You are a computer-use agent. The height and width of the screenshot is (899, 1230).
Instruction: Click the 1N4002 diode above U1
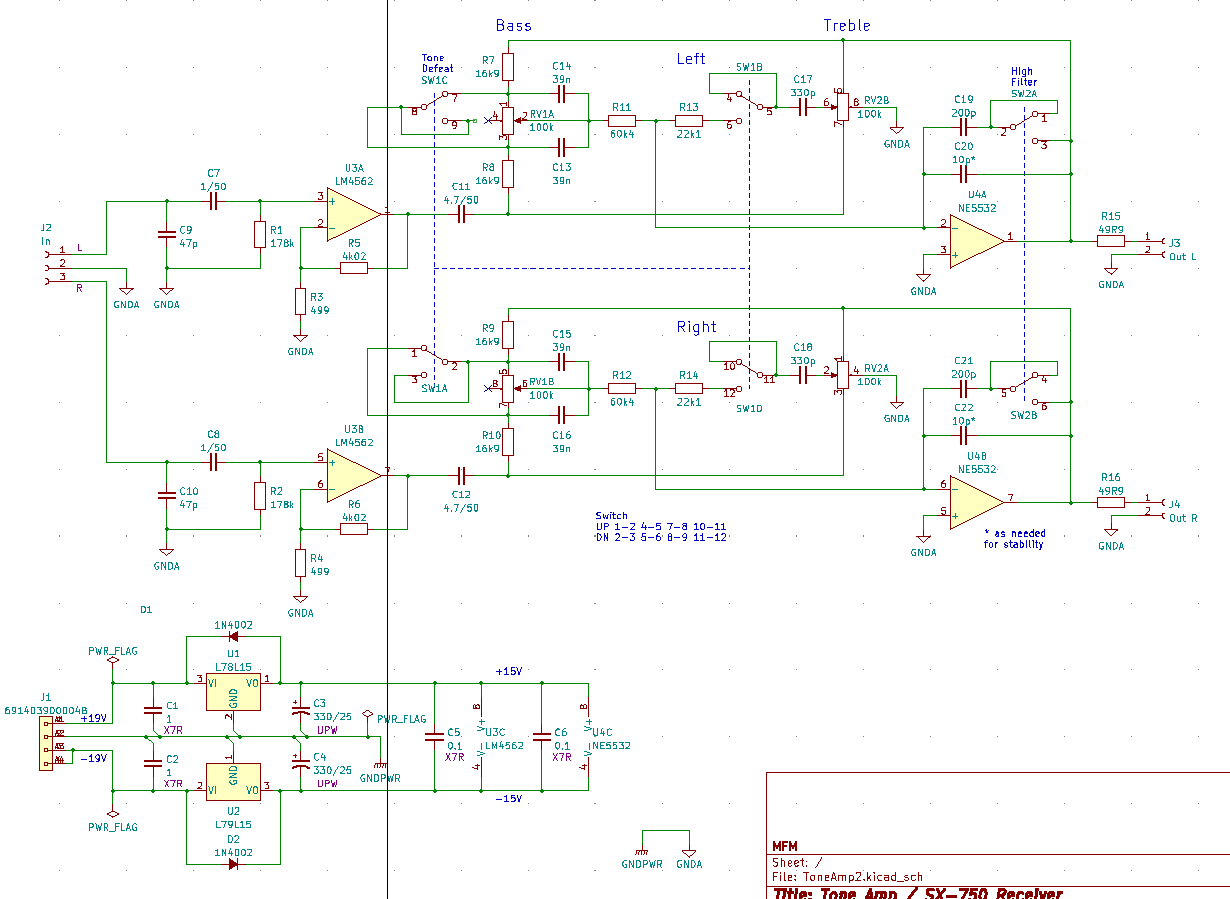point(233,636)
